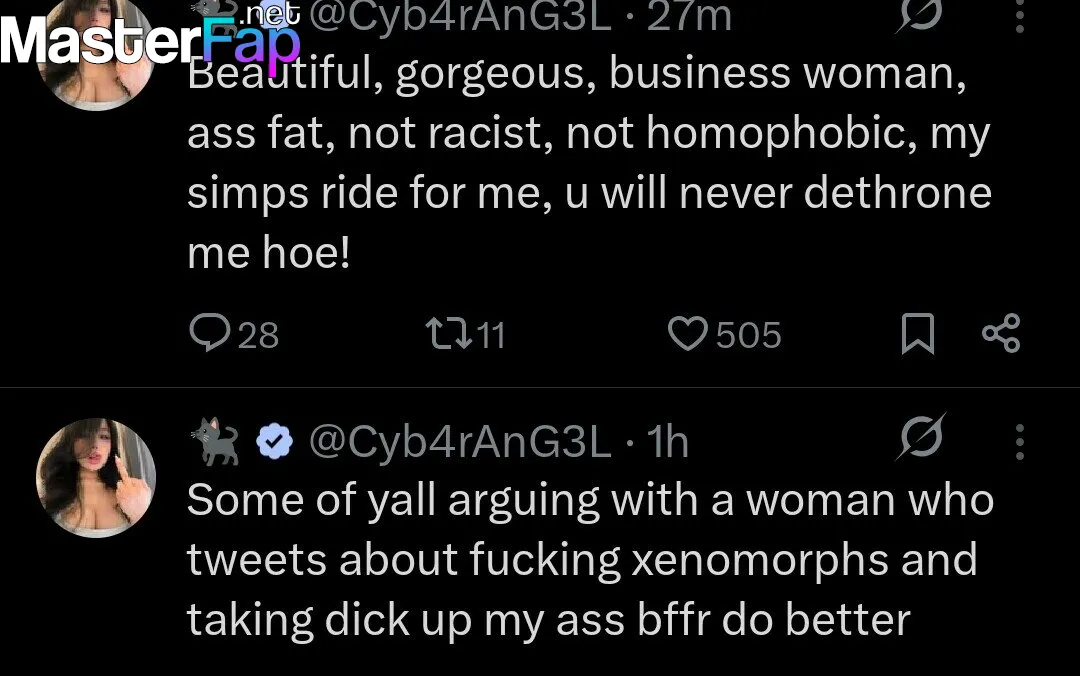Share the 27m tweet via share icon
The image size is (1080, 676).
pyautogui.click(x=1001, y=333)
